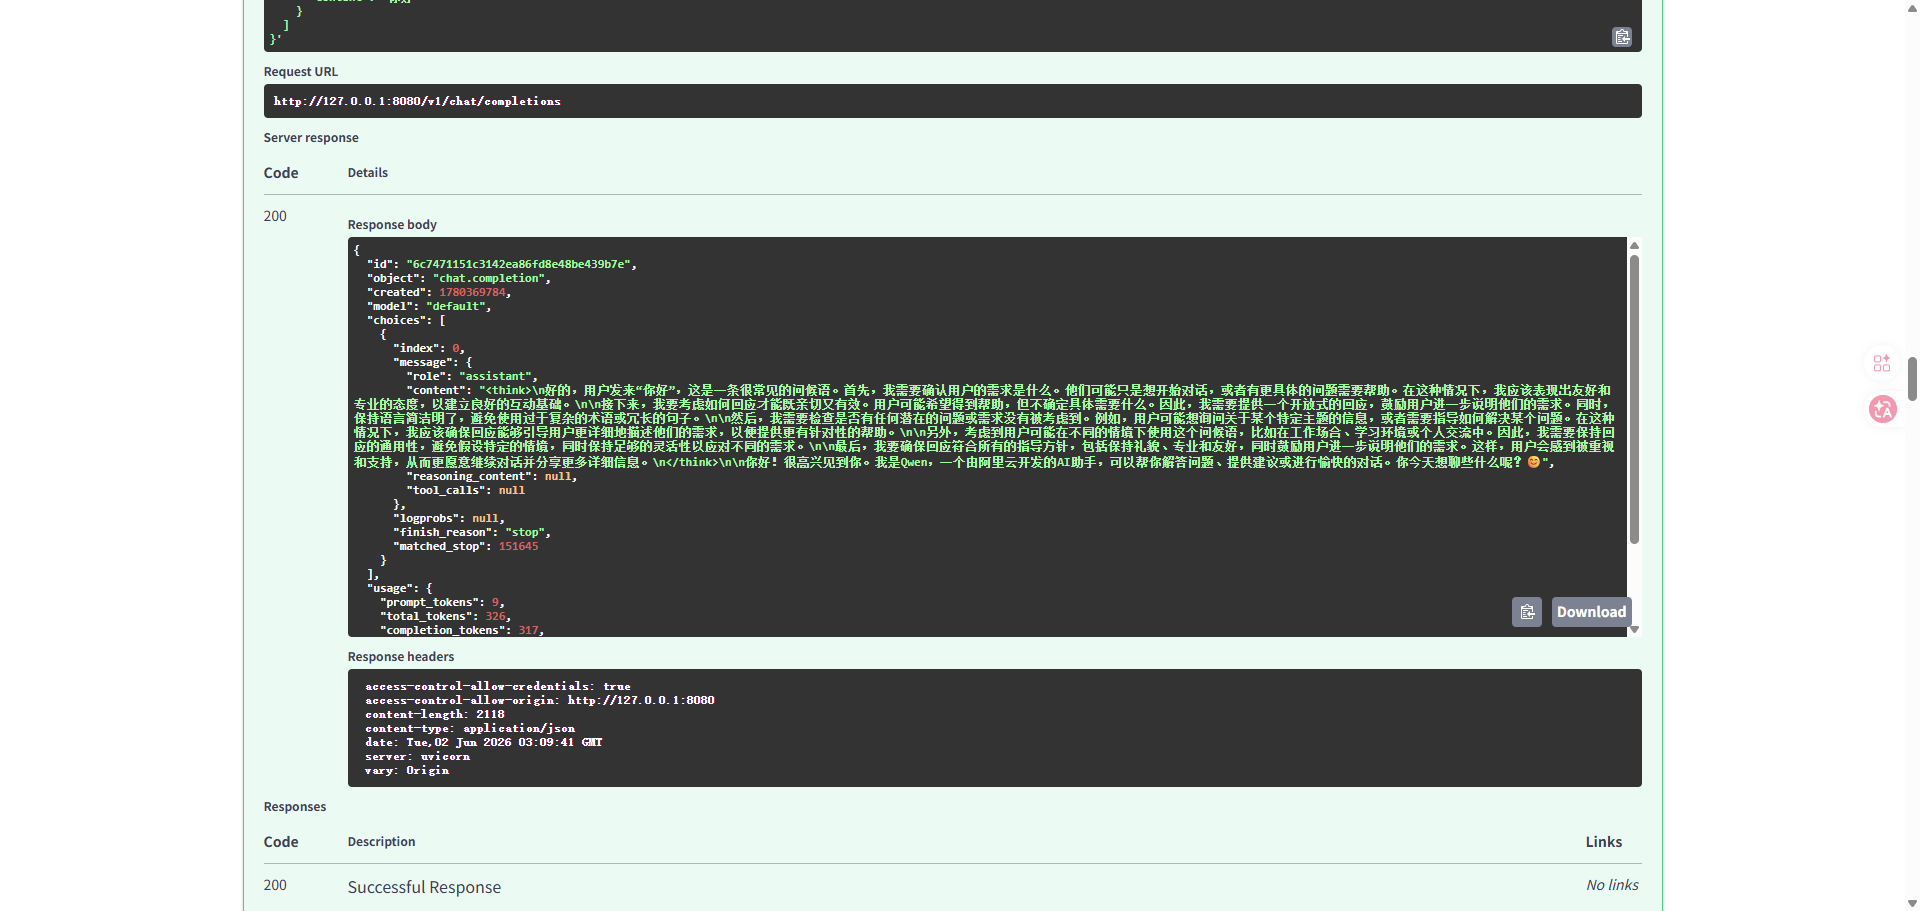This screenshot has width=1920, height=911.
Task: Click the "Details" column header
Action: (368, 173)
